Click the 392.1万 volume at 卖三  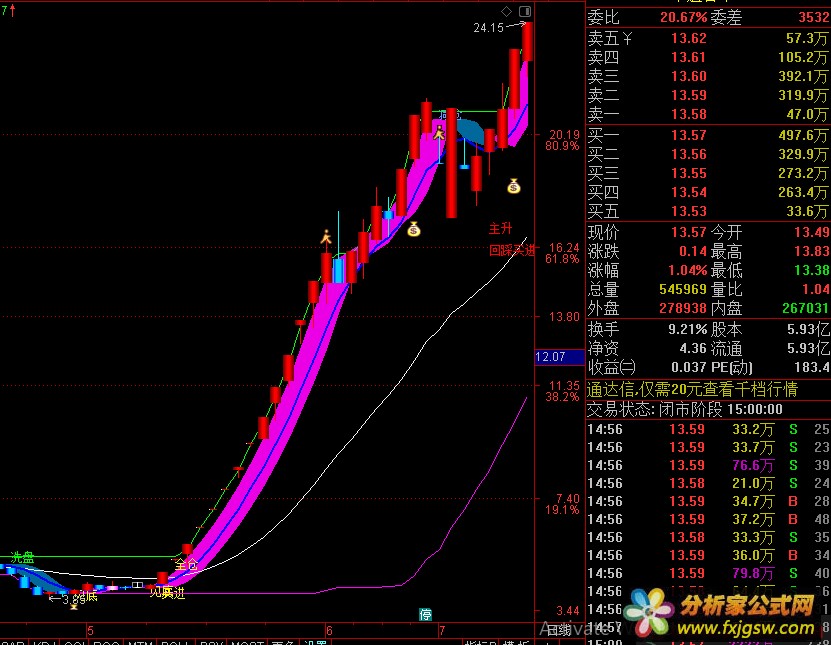(802, 76)
